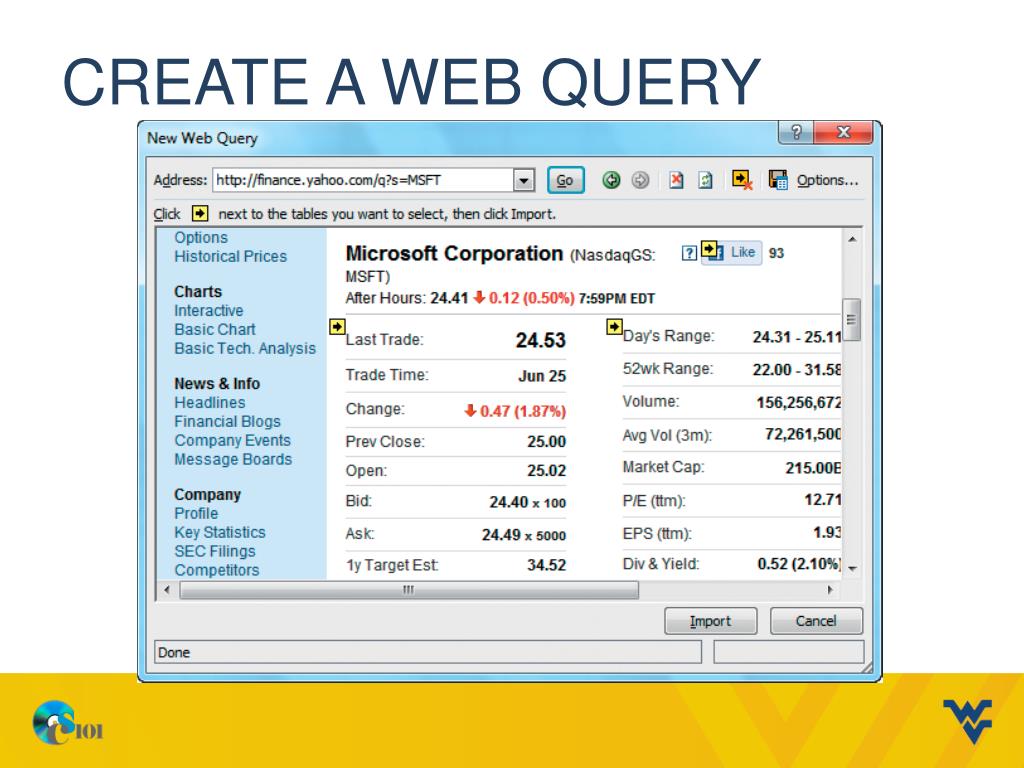Image resolution: width=1024 pixels, height=768 pixels.
Task: Click the Microsoft Corporation heading
Action: click(x=455, y=253)
